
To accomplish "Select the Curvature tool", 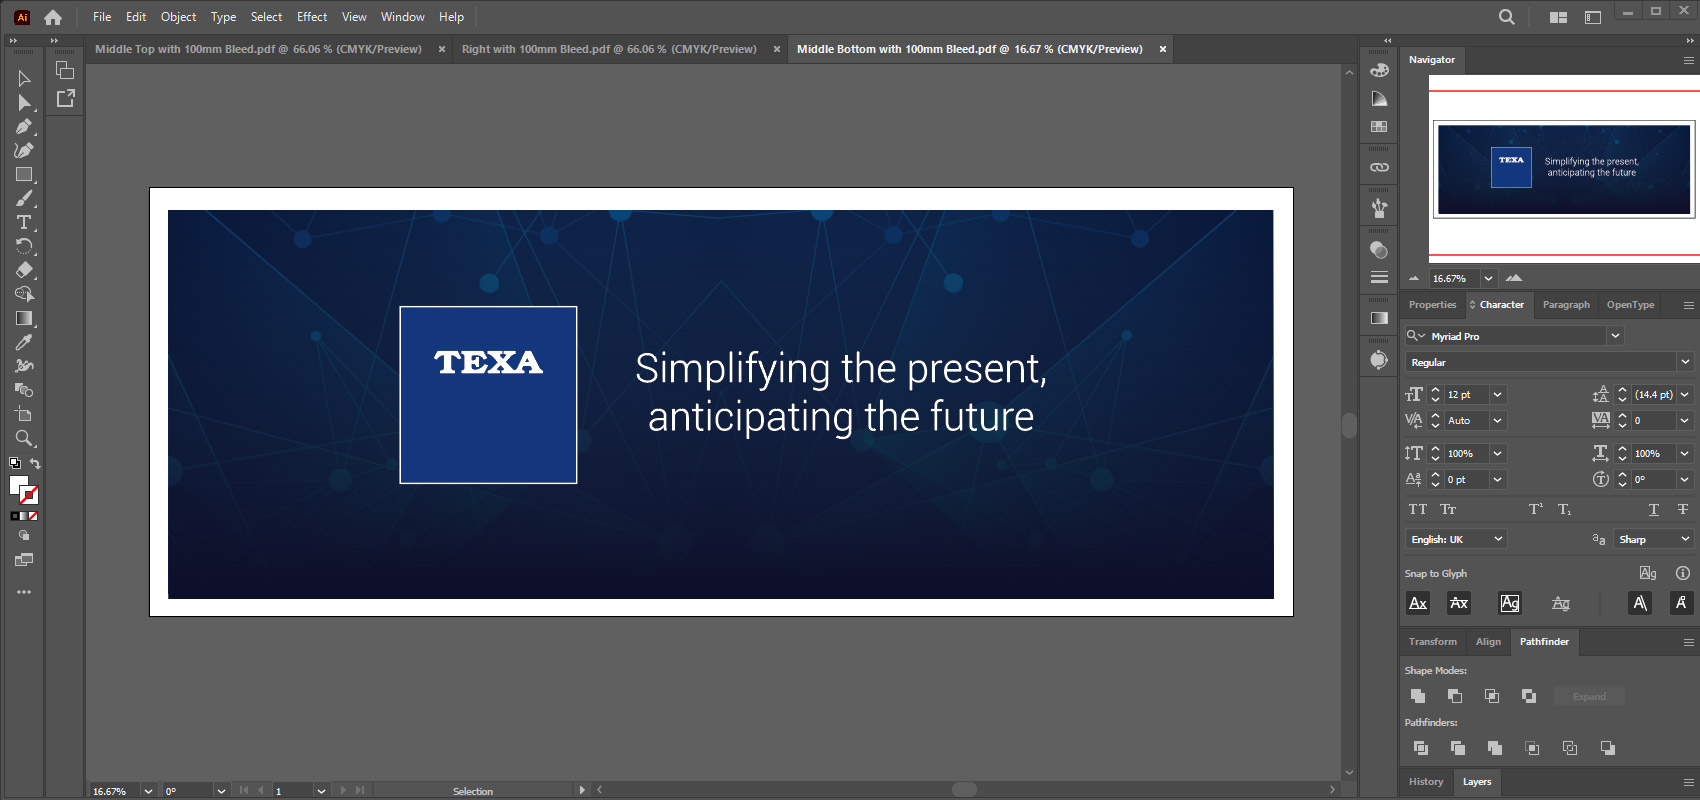I will tap(24, 150).
